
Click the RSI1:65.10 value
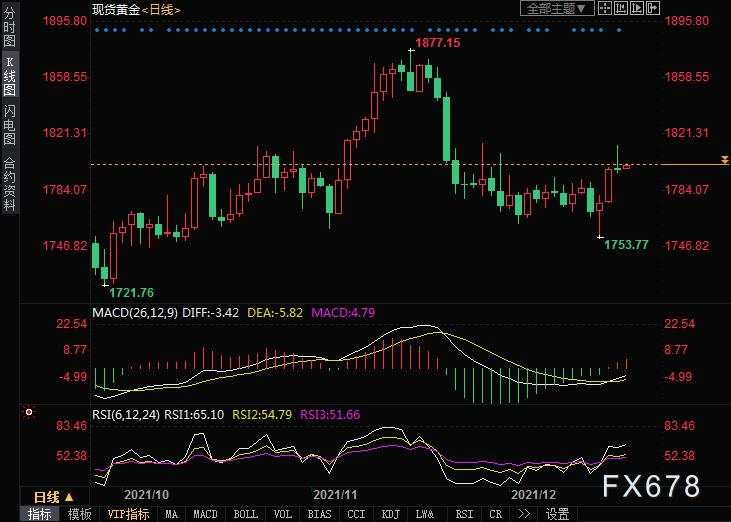coord(194,414)
